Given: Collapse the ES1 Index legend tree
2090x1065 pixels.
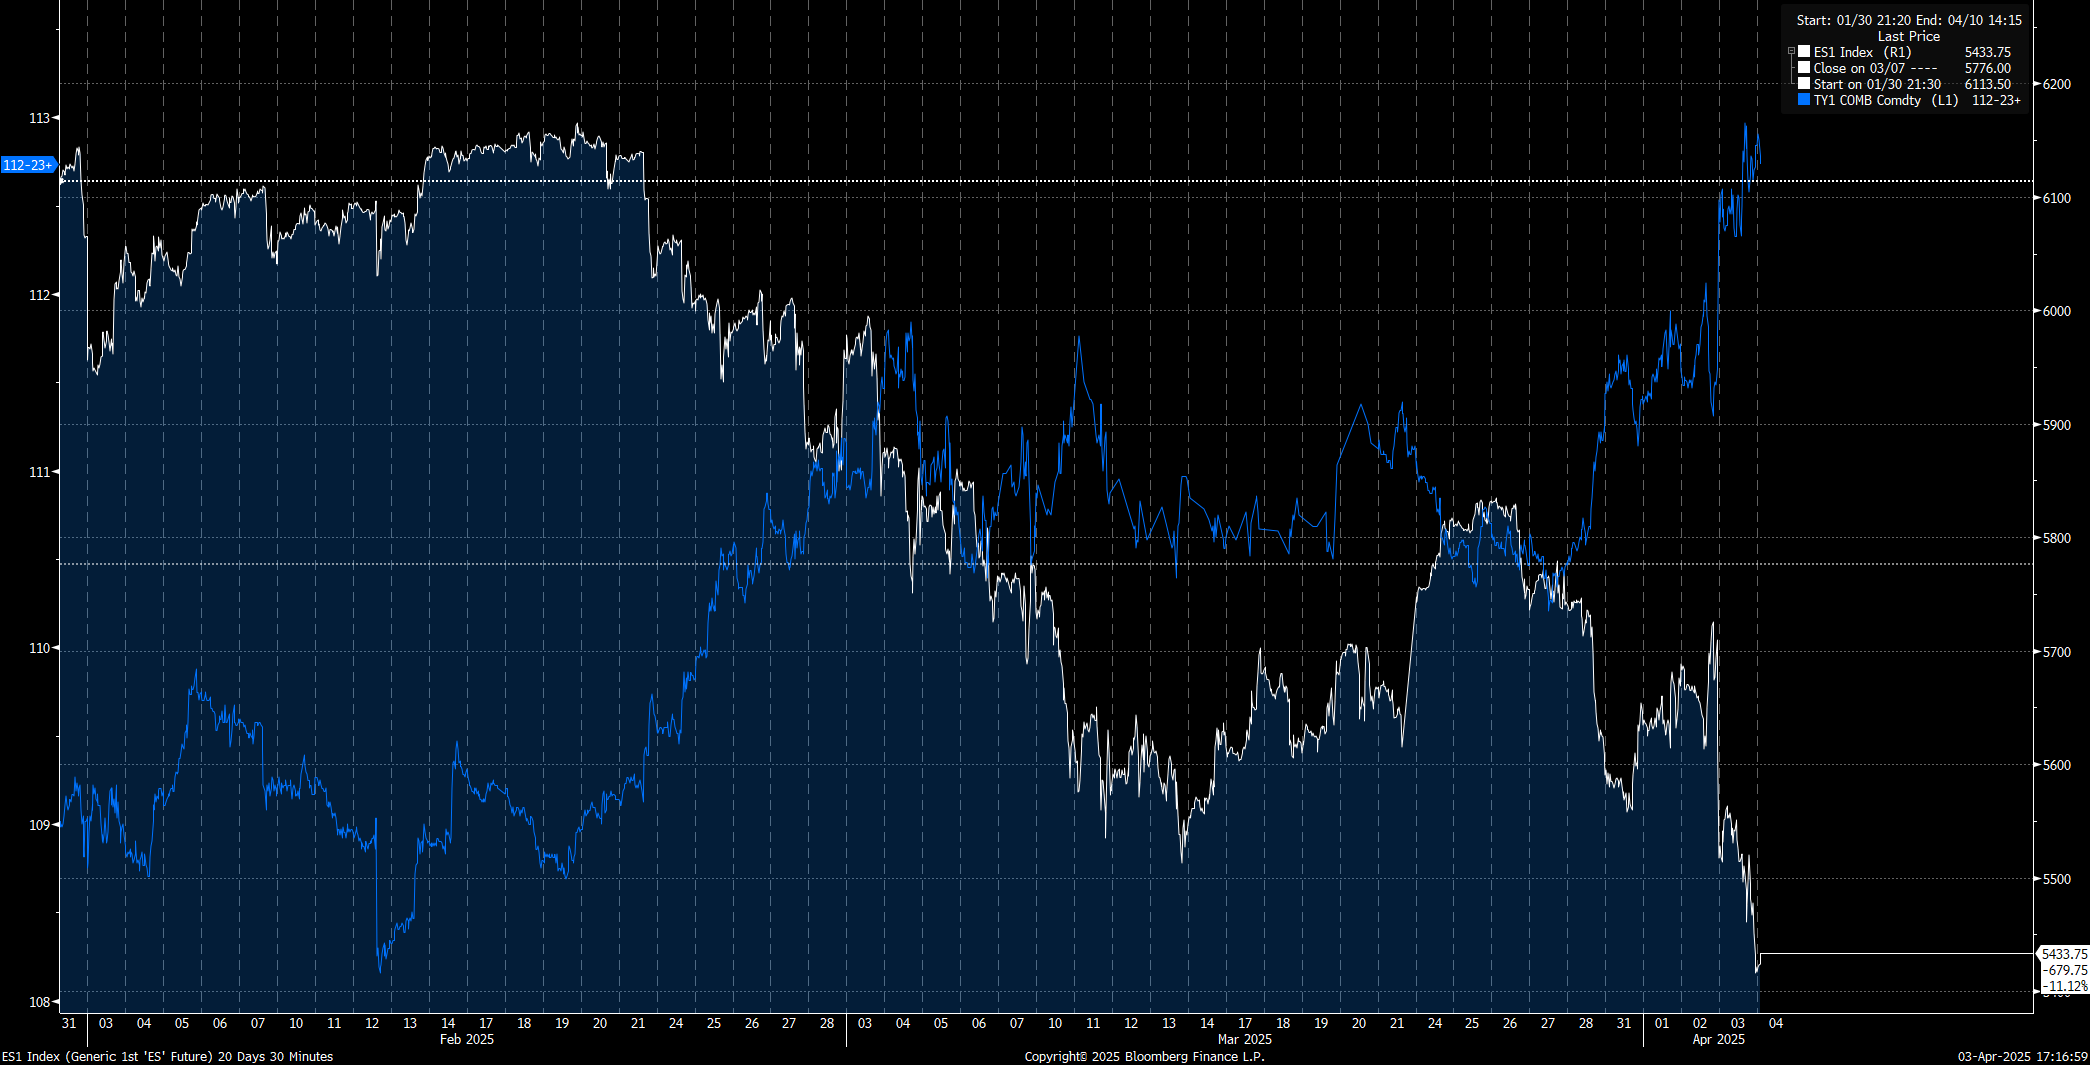Looking at the screenshot, I should [x=1791, y=51].
